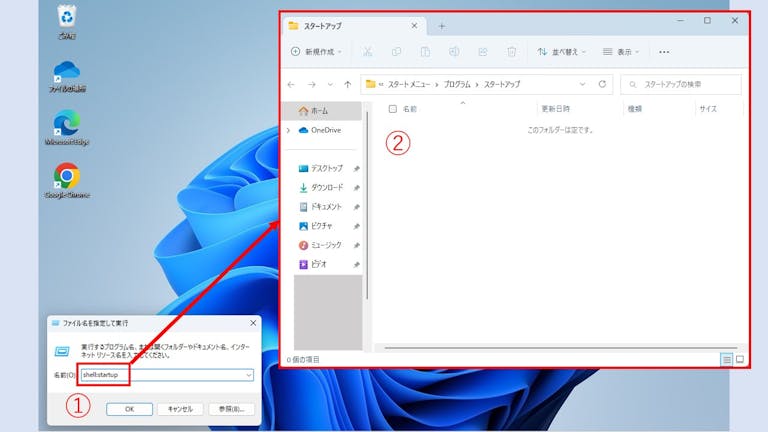
Task: Click the Share icon in Explorer toolbar
Action: 483,52
